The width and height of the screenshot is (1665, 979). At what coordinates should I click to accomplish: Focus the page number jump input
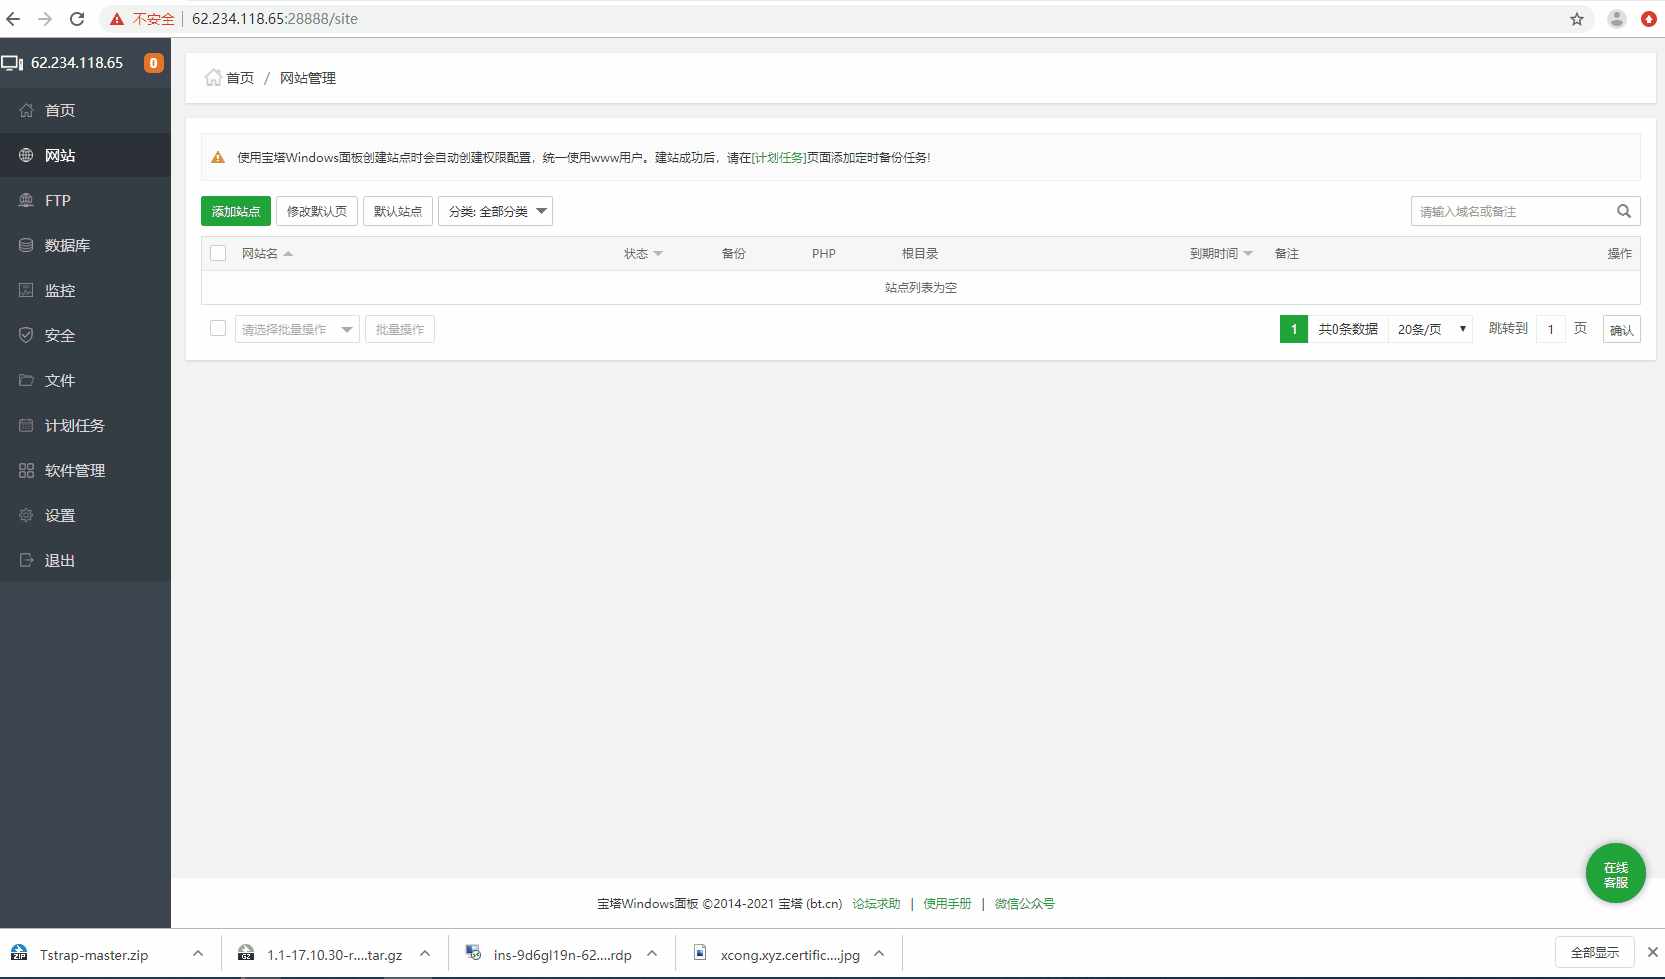tap(1551, 329)
